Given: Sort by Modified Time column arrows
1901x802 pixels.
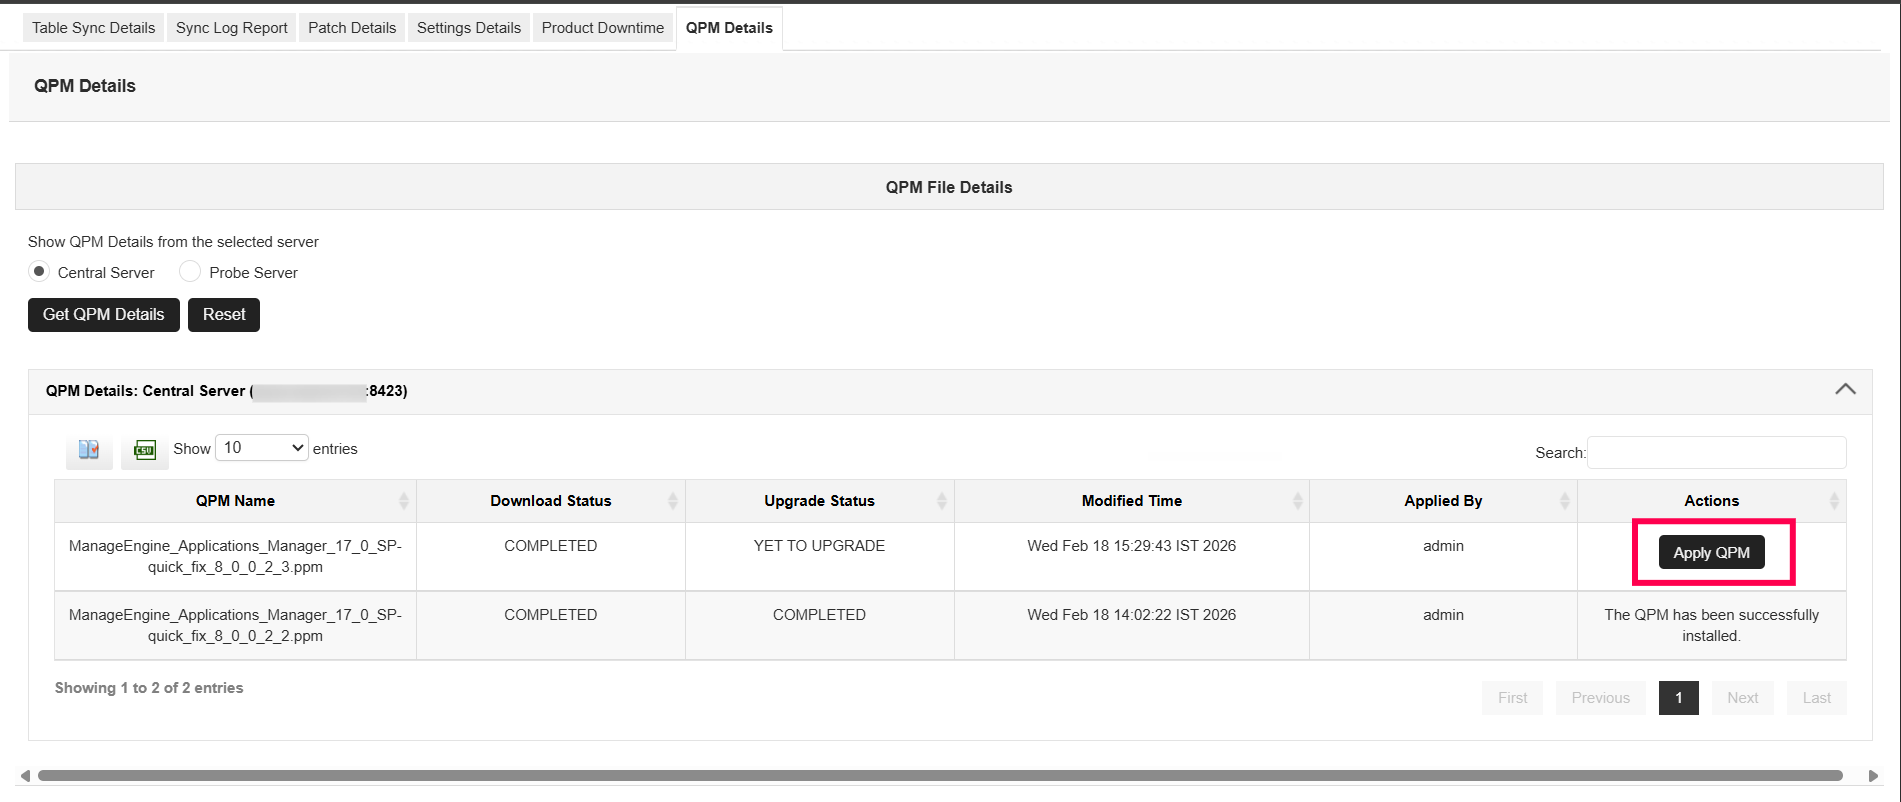Looking at the screenshot, I should pyautogui.click(x=1298, y=501).
